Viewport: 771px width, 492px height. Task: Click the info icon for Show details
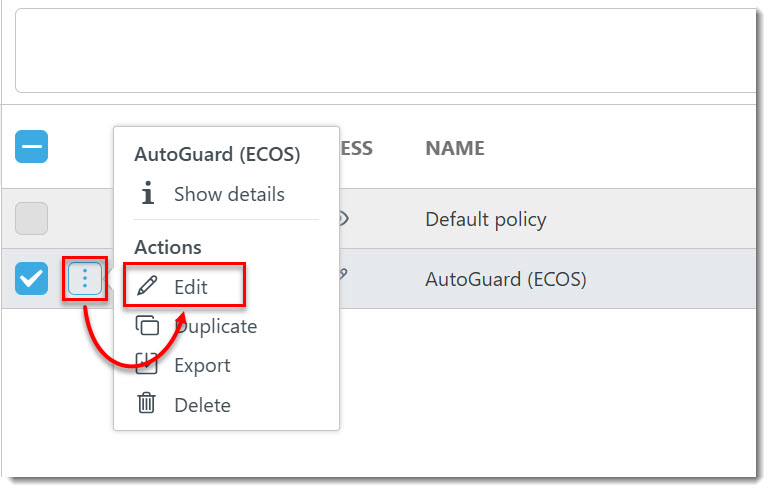point(148,193)
